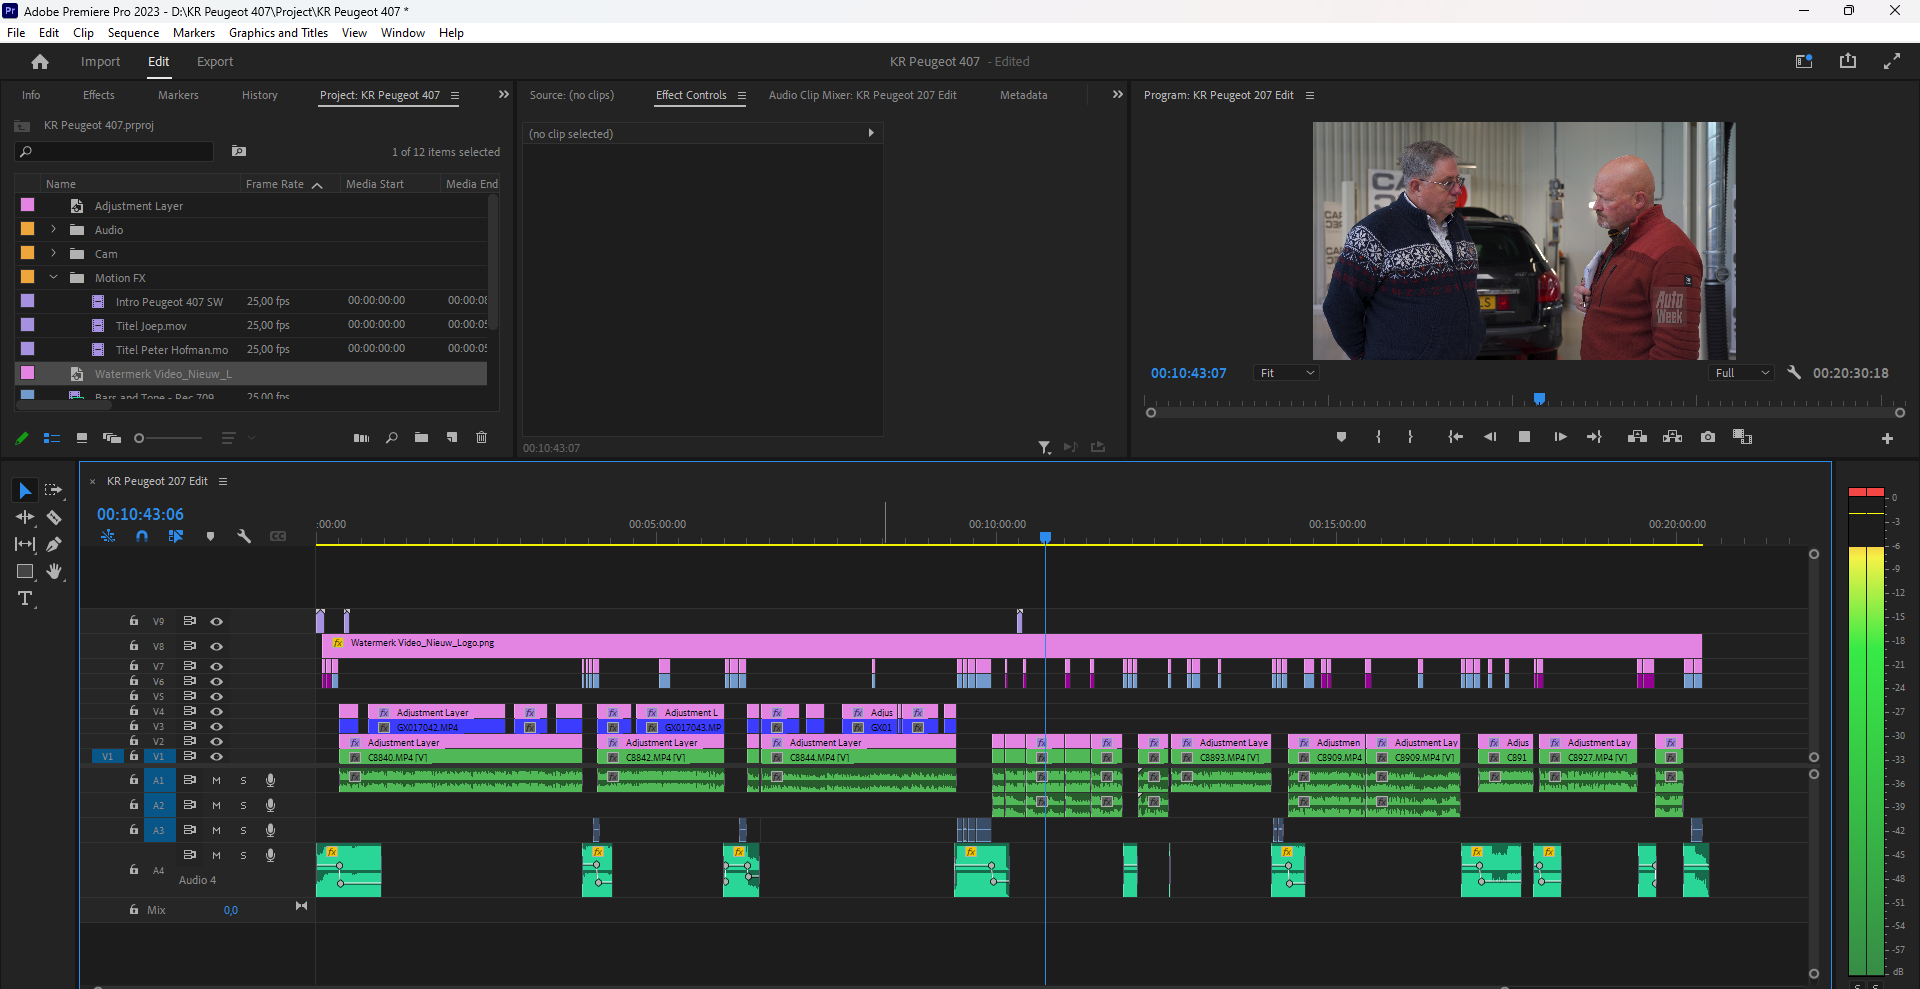Toggle V9 track output eye
This screenshot has height=989, width=1920.
click(216, 621)
